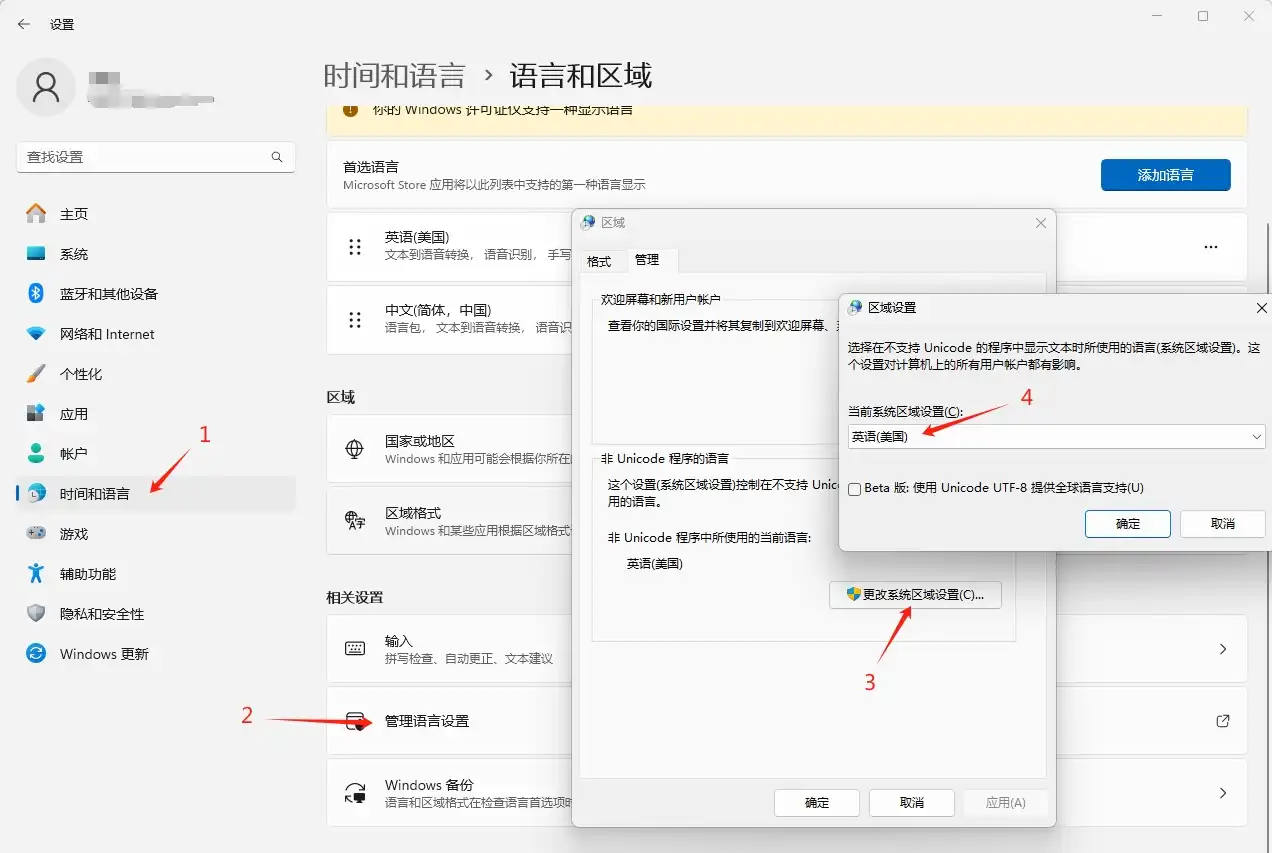Click the 区域格式 row icon
Screen dimensions: 1272x853
click(x=354, y=520)
